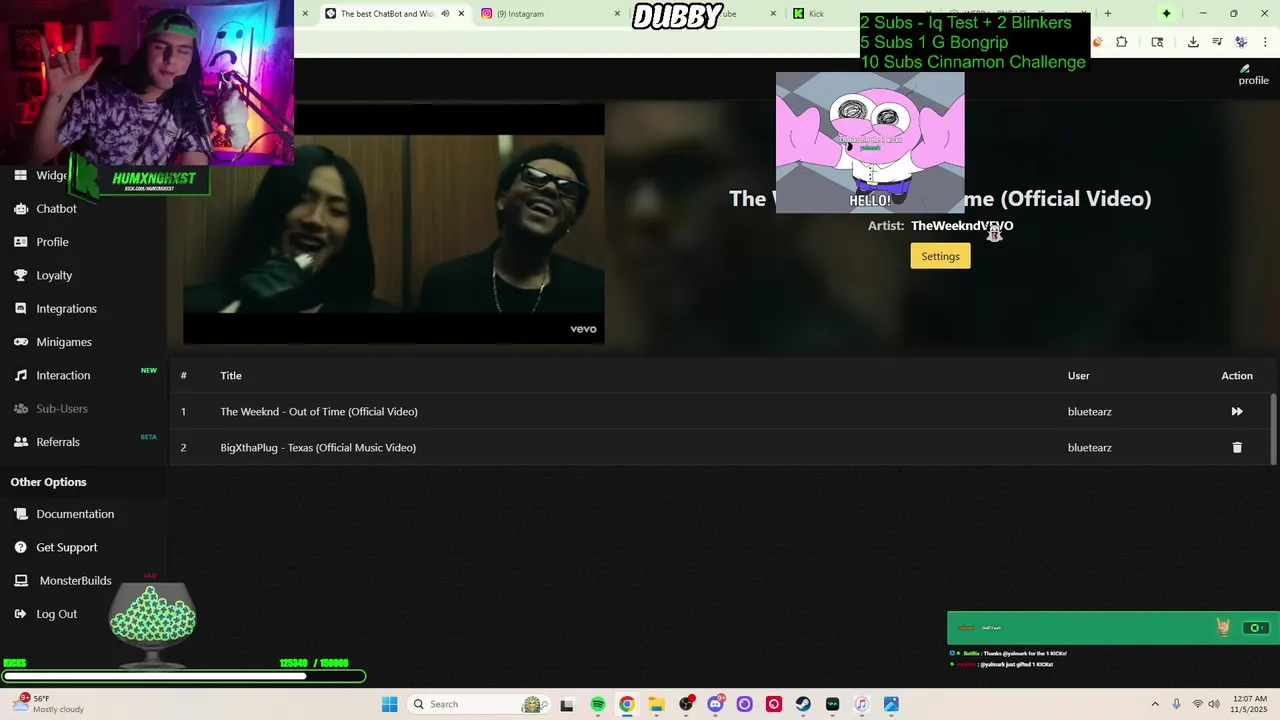Open the song request Settings

[x=940, y=256]
